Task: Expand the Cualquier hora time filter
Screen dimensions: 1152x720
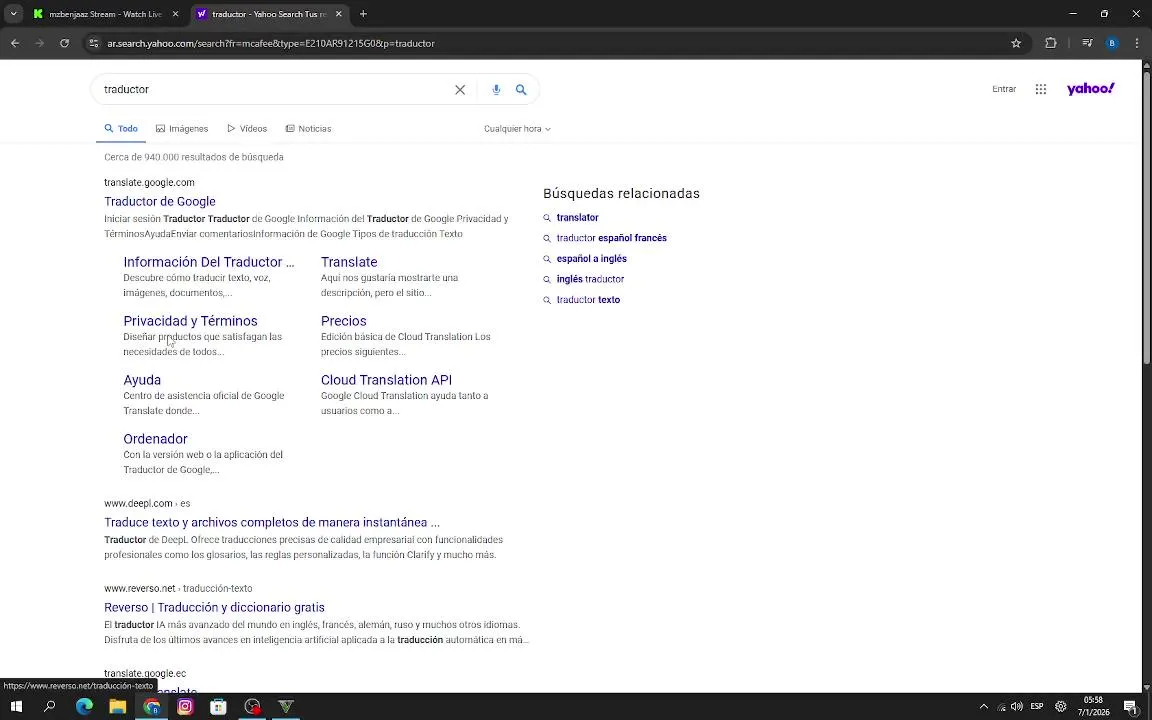Action: click(x=517, y=129)
